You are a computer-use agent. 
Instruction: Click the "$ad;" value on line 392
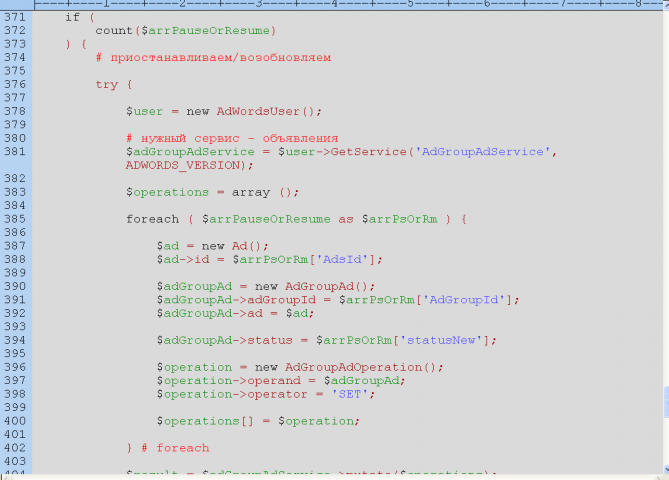point(300,313)
